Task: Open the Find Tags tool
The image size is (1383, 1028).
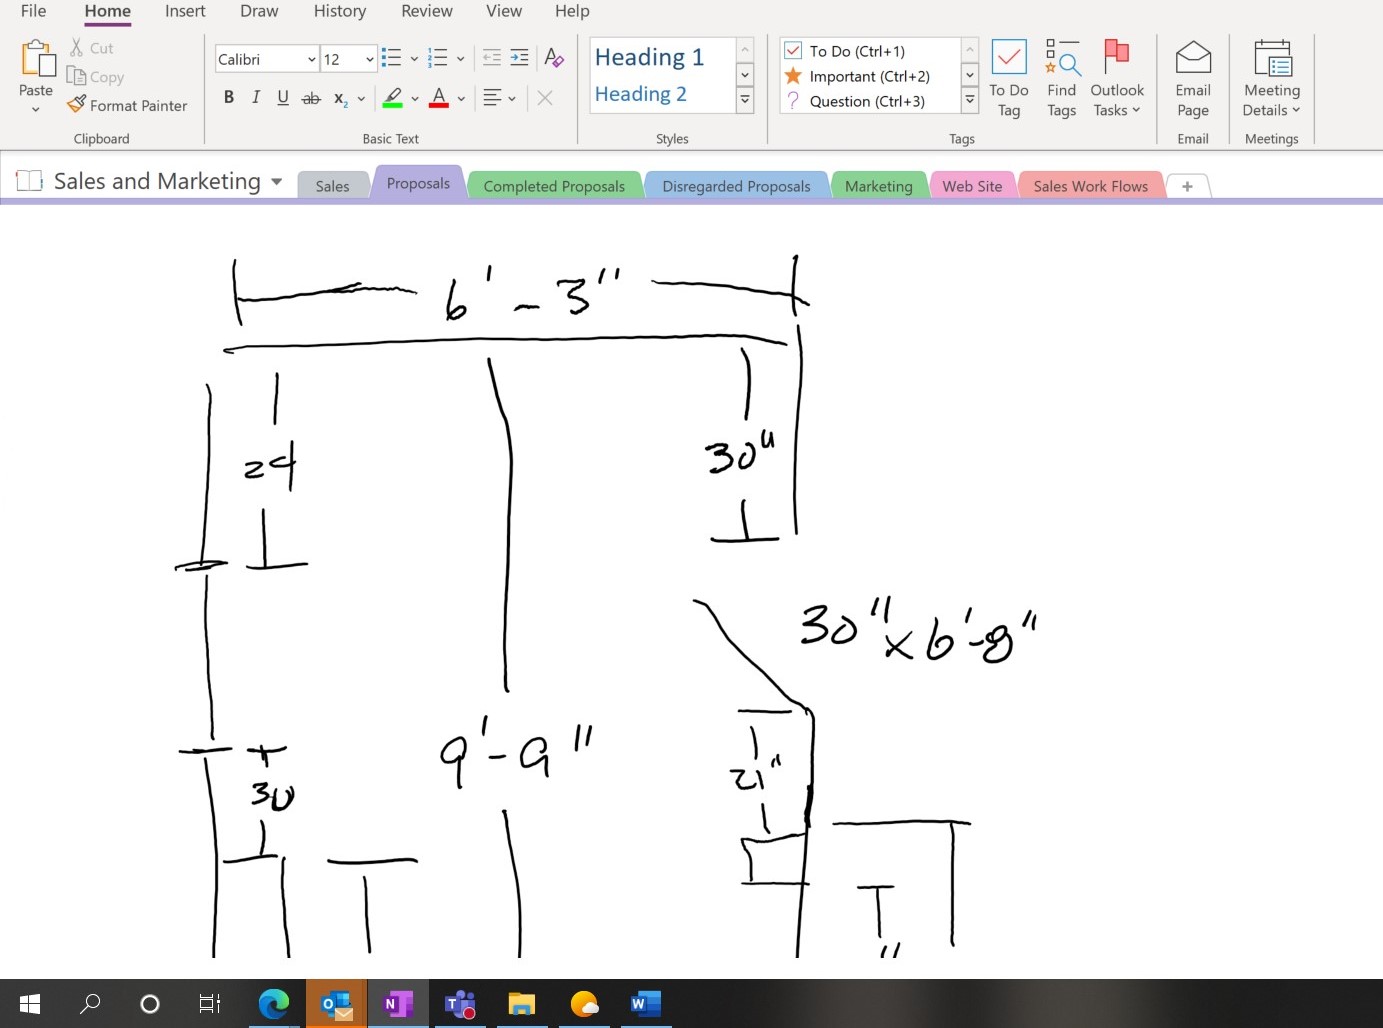Action: point(1061,74)
